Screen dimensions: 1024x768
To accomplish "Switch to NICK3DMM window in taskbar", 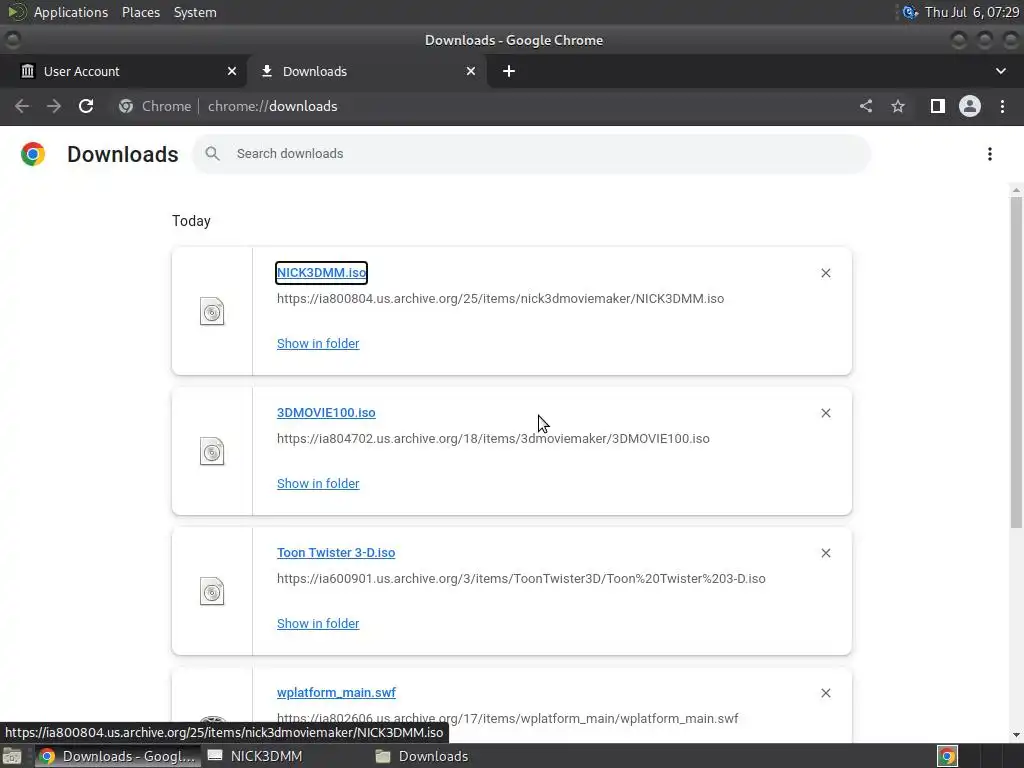I will pyautogui.click(x=255, y=756).
